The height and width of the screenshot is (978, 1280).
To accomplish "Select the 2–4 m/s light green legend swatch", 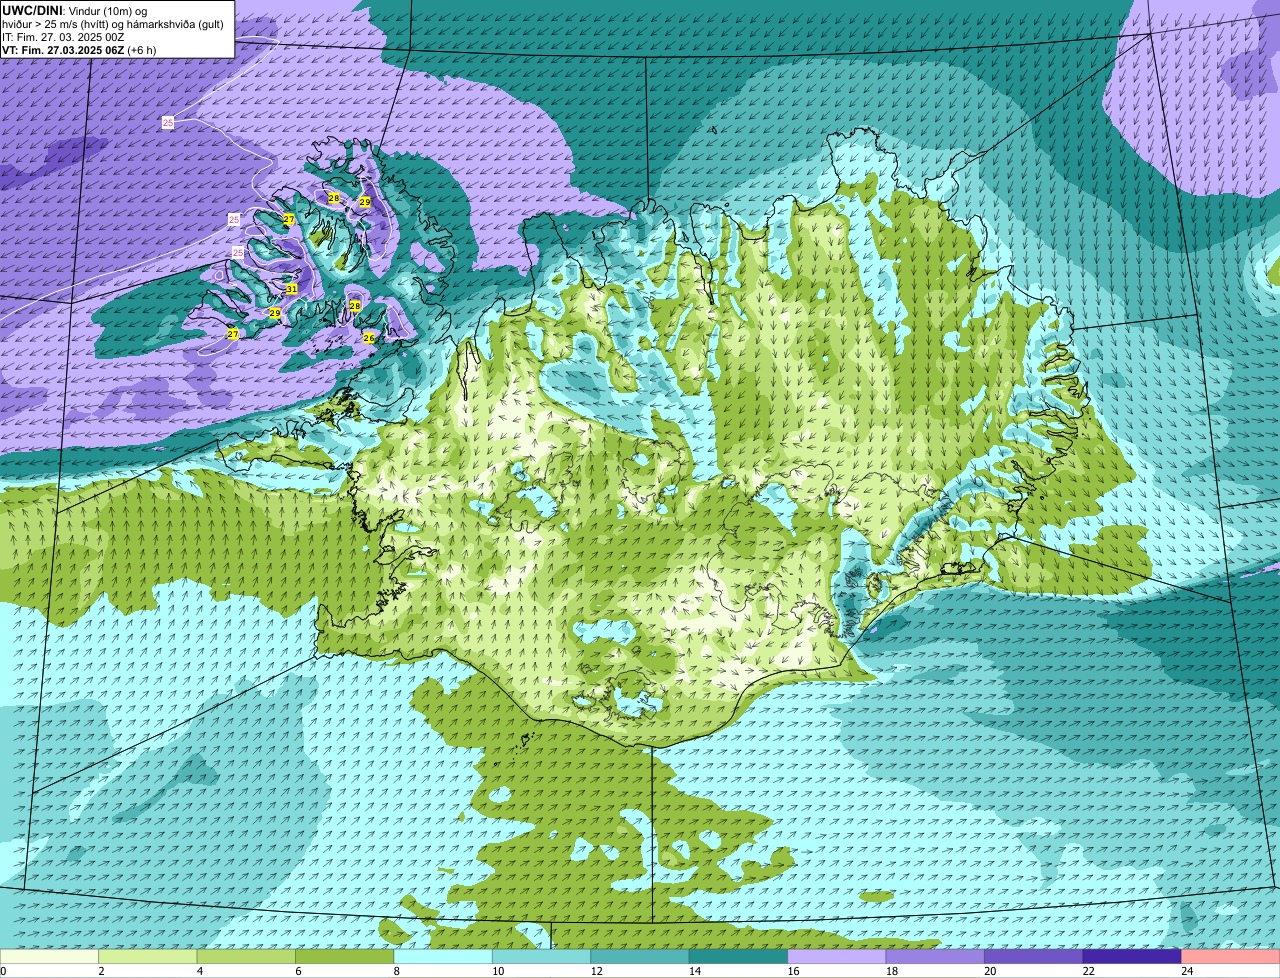I will click(x=149, y=956).
